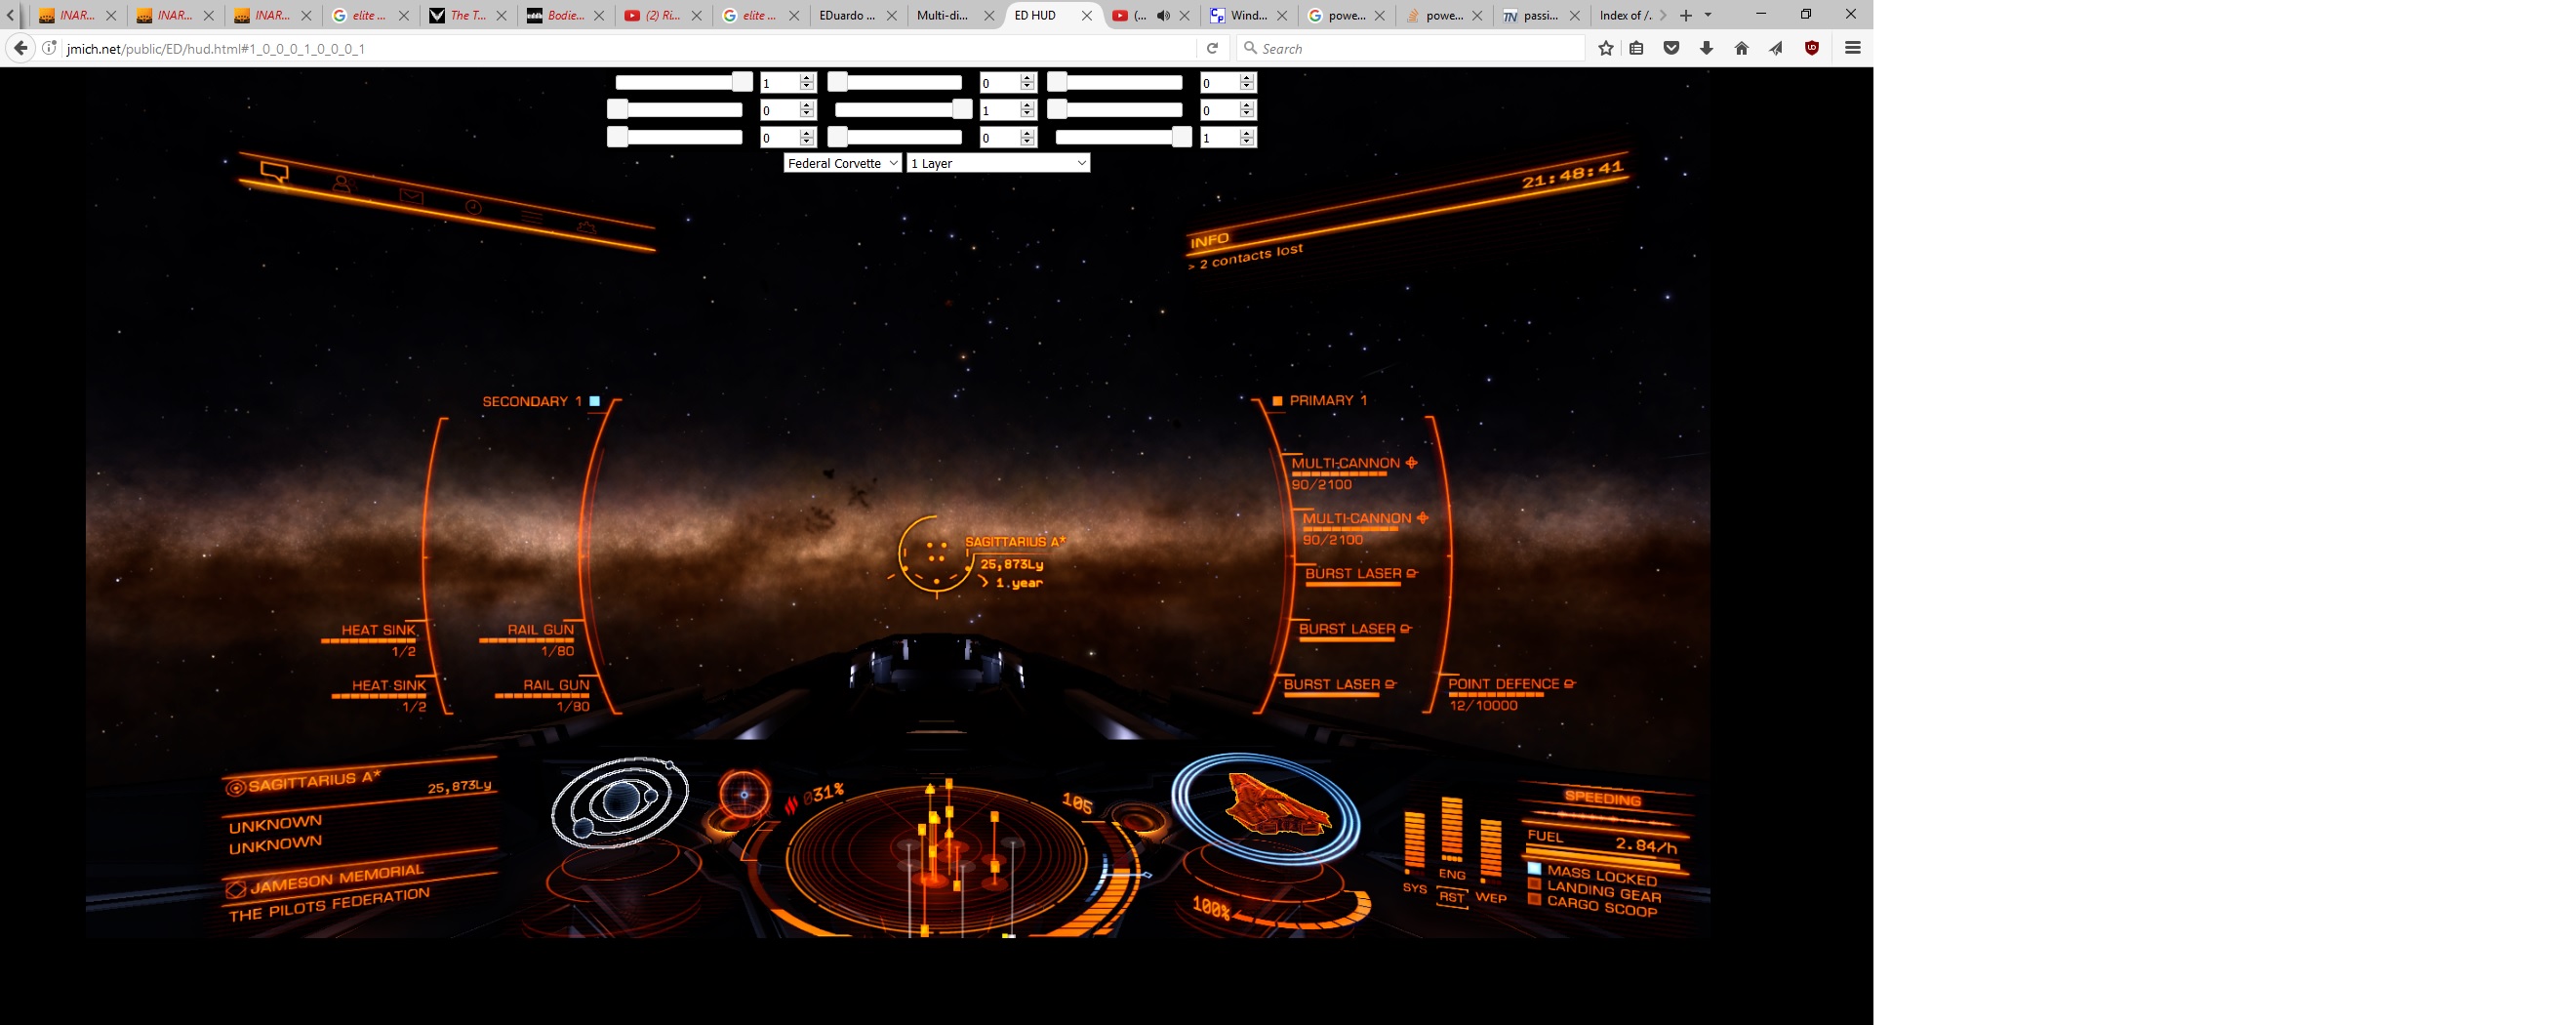Open site information icon beside the URL

tap(49, 48)
